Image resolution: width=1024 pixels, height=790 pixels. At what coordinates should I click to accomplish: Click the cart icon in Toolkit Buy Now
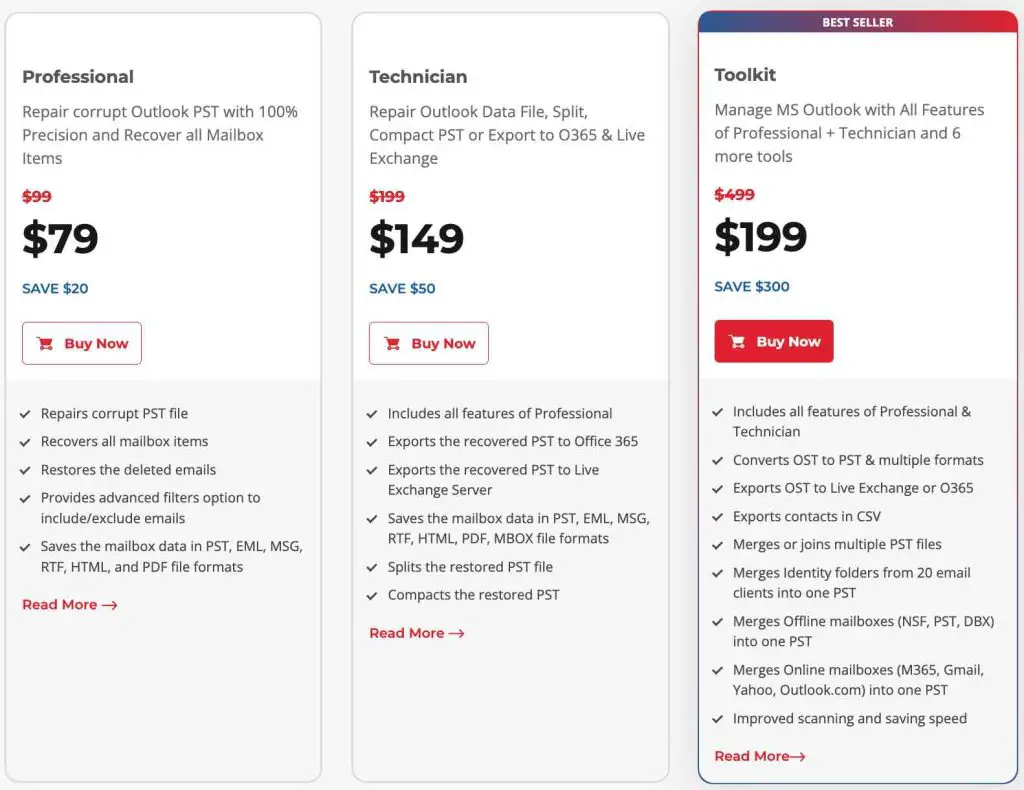737,341
